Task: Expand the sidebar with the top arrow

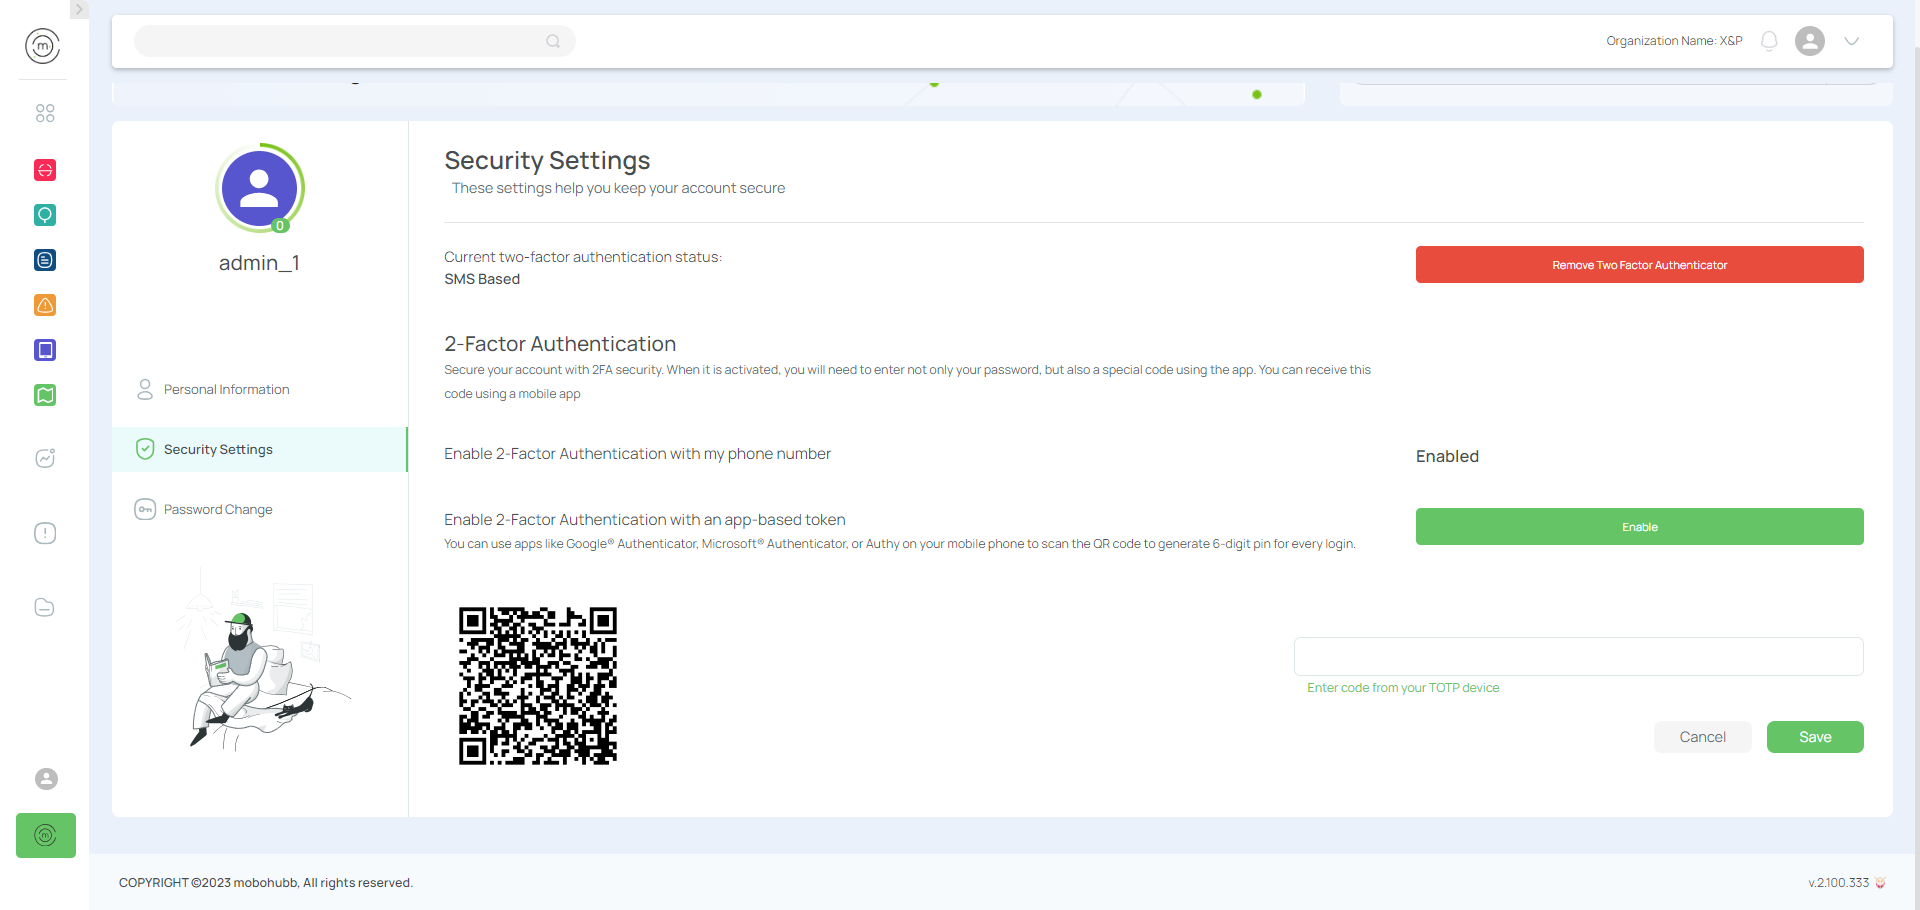Action: click(79, 9)
